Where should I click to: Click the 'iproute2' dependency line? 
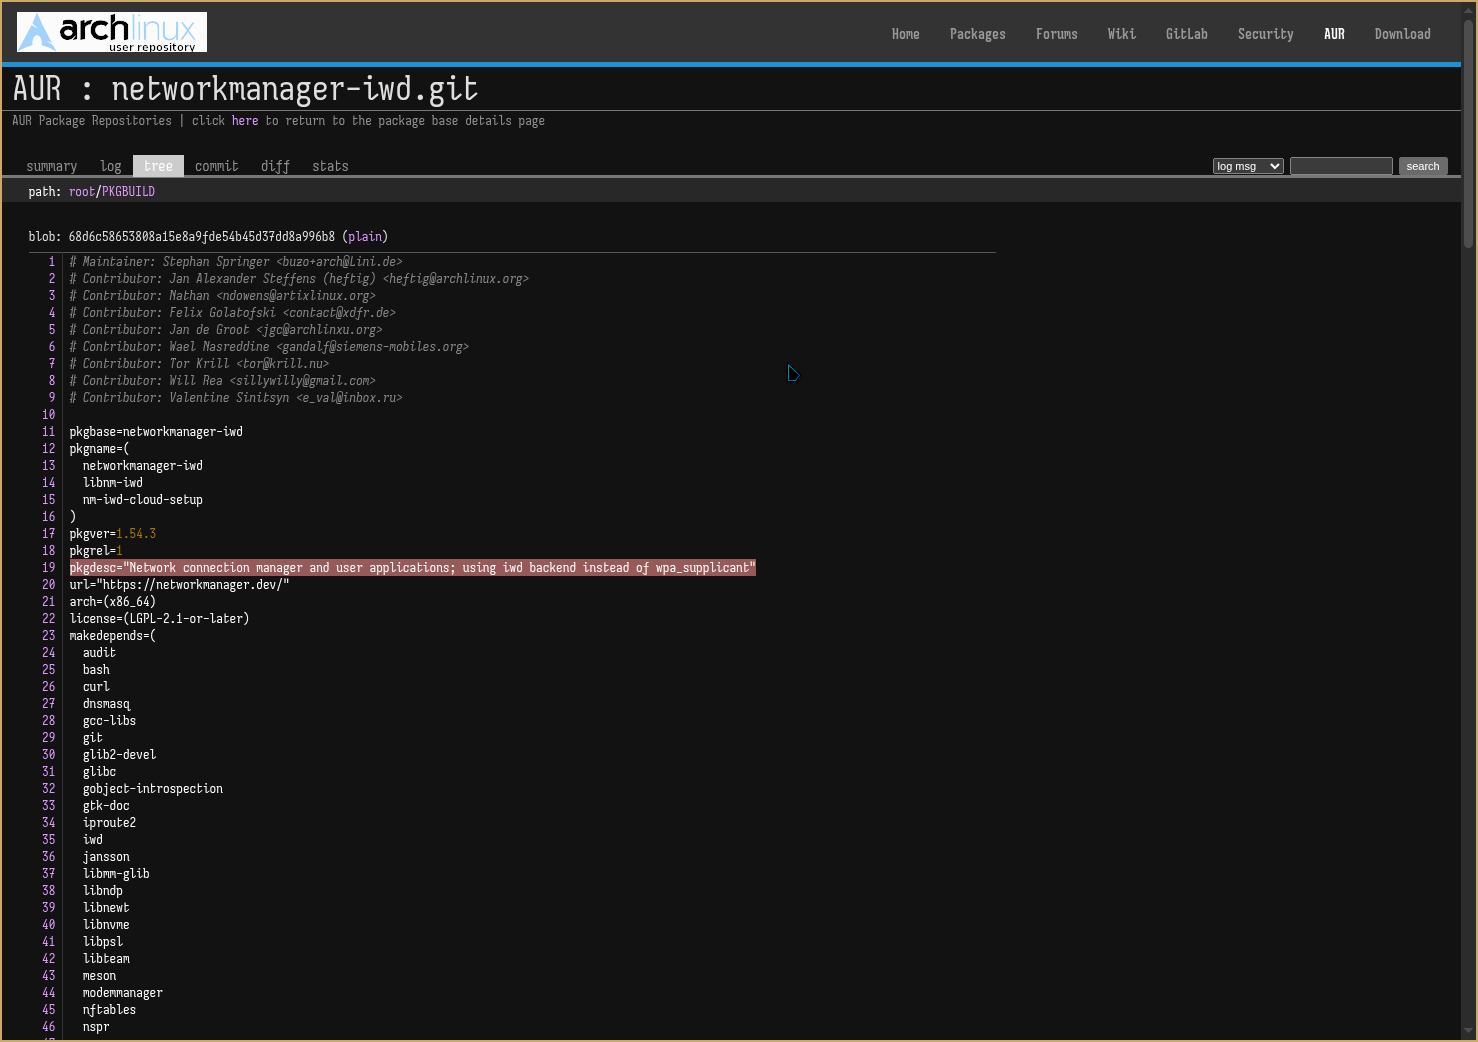pyautogui.click(x=109, y=823)
